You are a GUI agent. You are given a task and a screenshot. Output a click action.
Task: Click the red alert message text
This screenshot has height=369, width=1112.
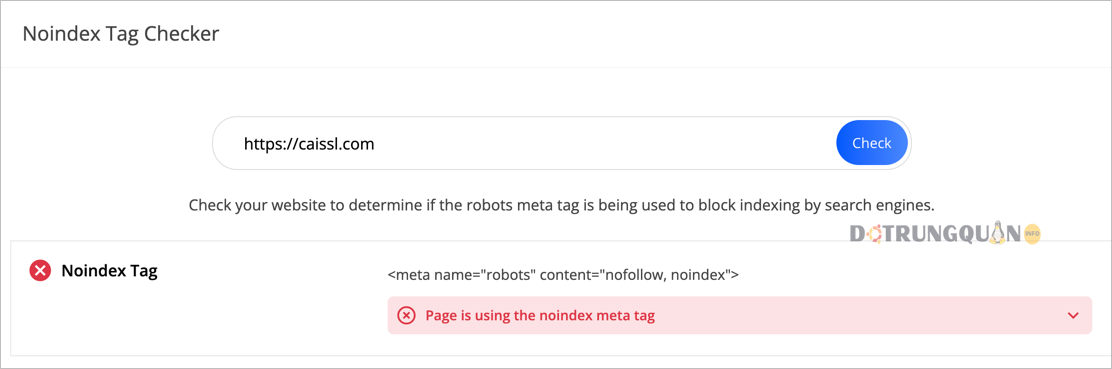coord(540,316)
